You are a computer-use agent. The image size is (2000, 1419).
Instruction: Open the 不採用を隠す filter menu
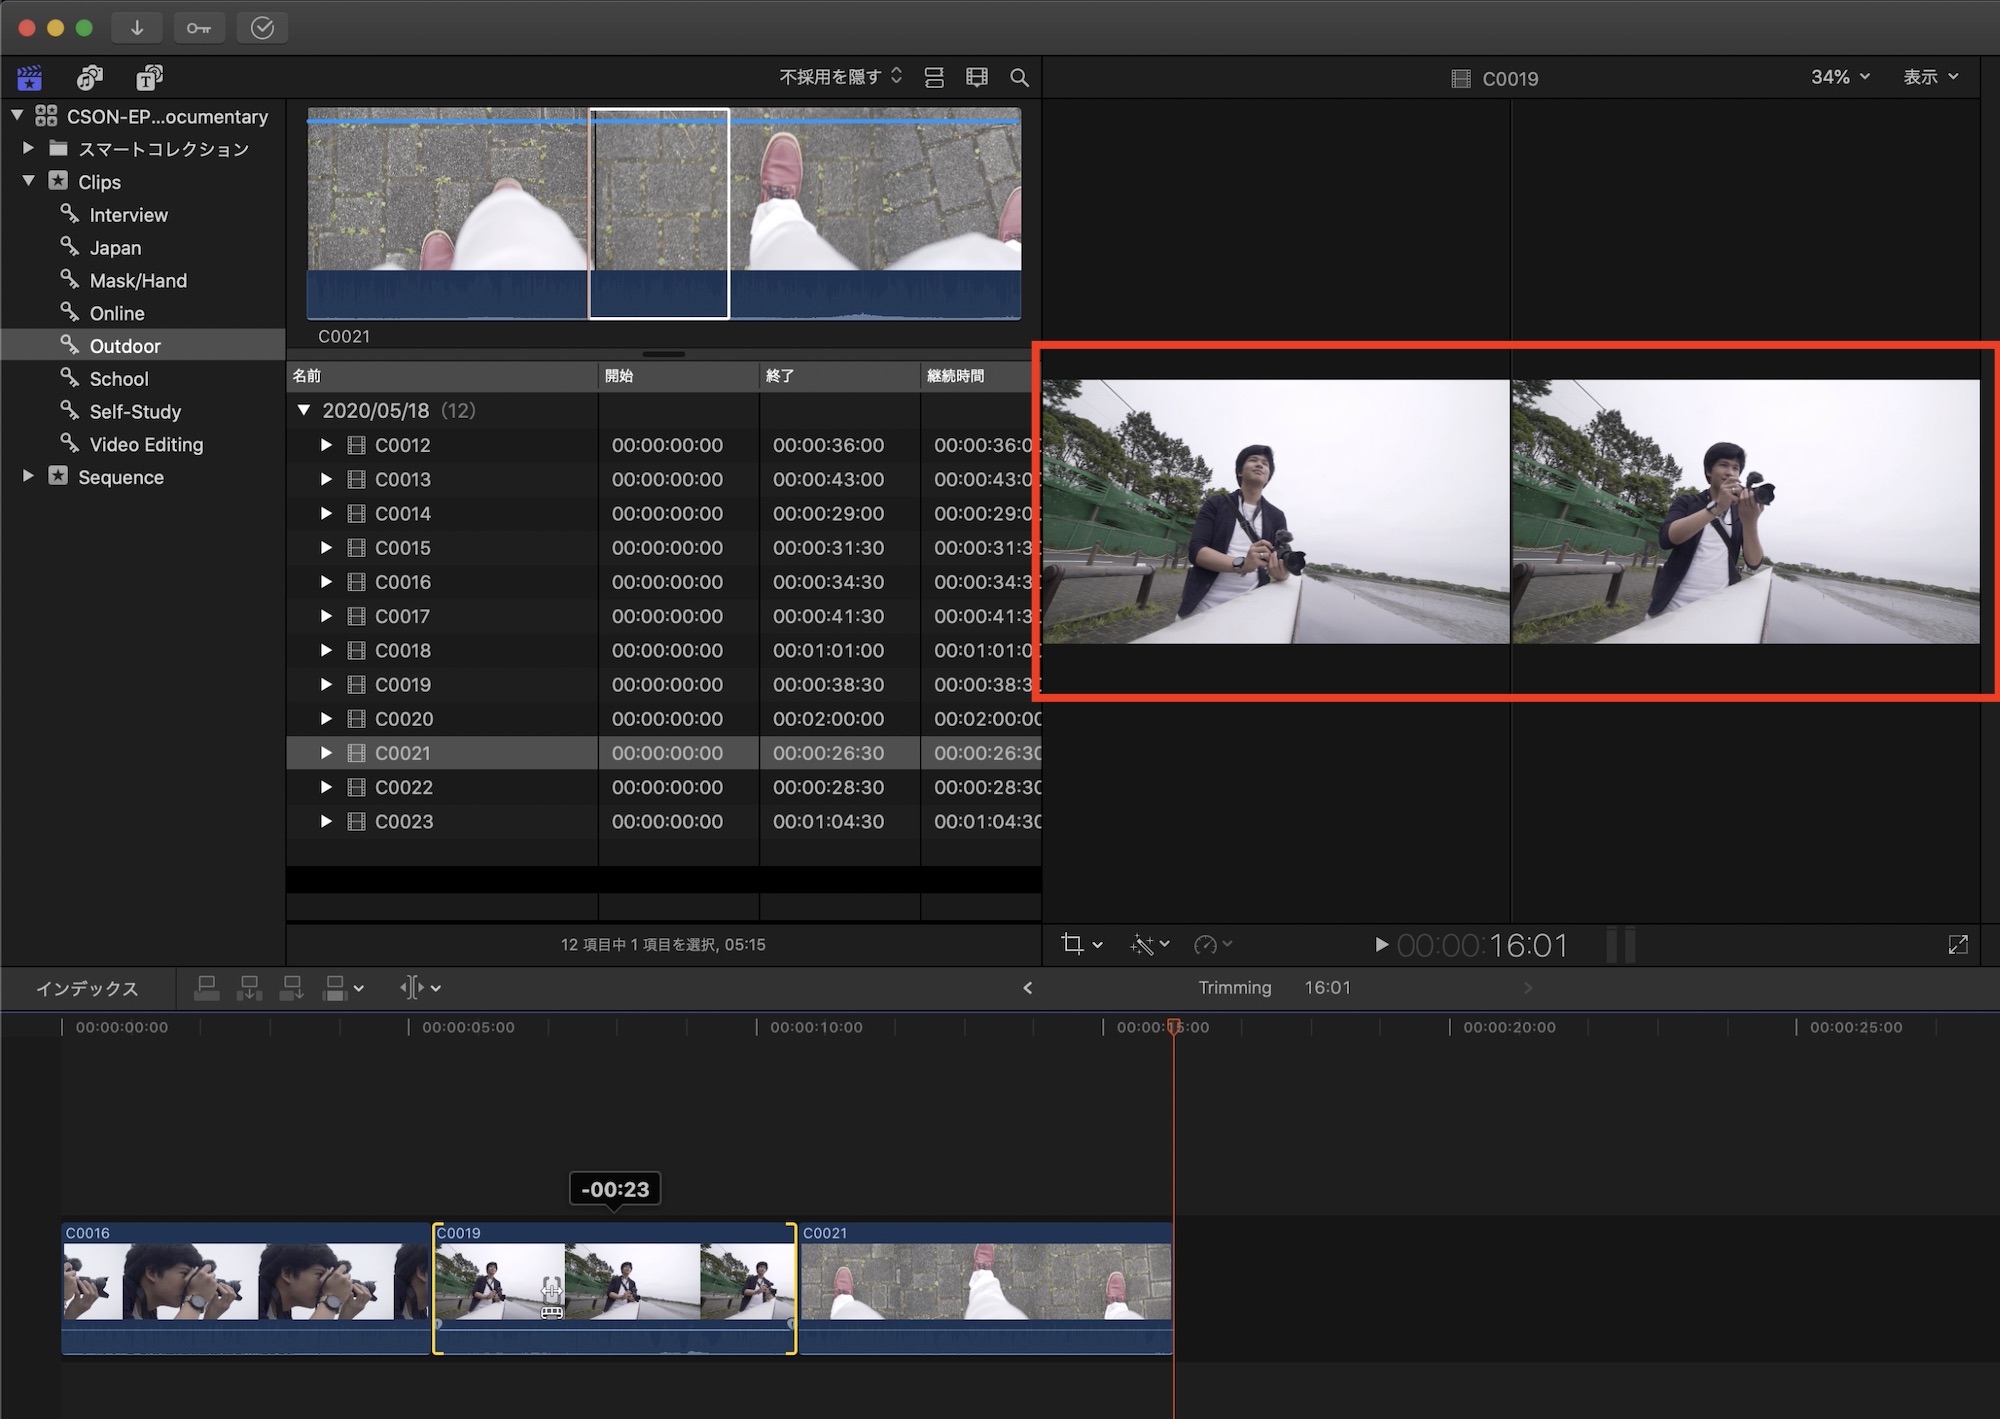[x=840, y=77]
